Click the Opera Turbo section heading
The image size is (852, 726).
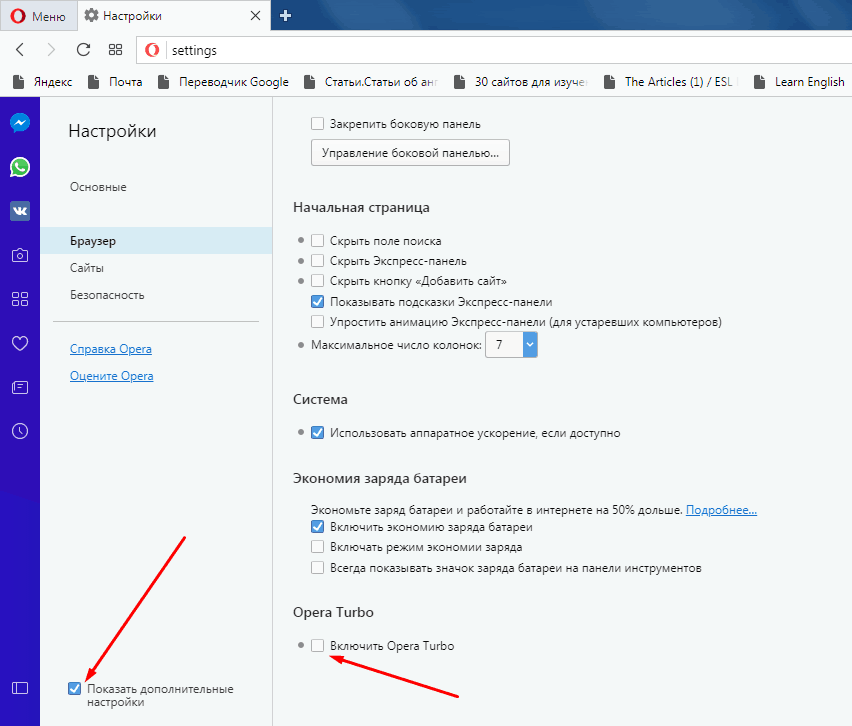click(x=333, y=612)
